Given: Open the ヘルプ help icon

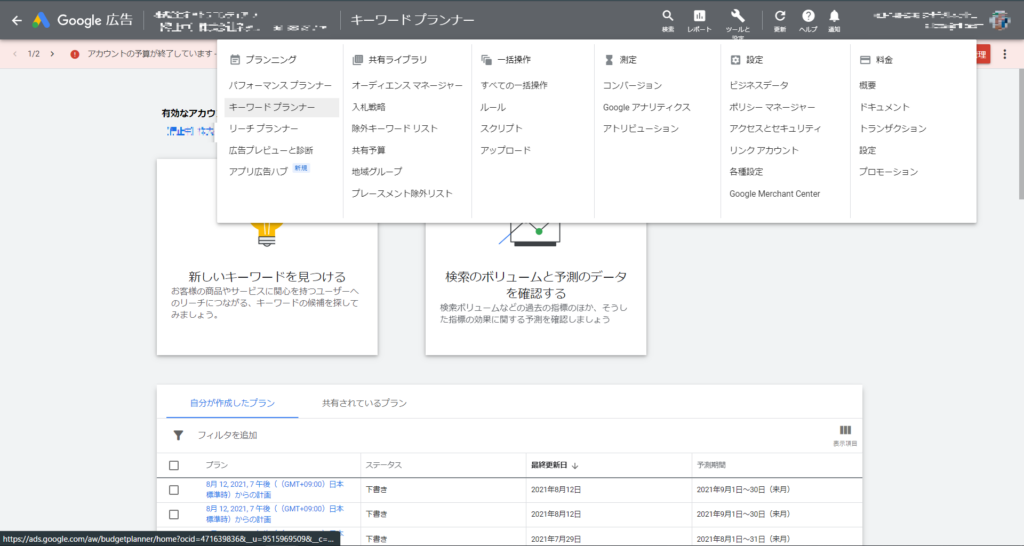Looking at the screenshot, I should tap(808, 16).
